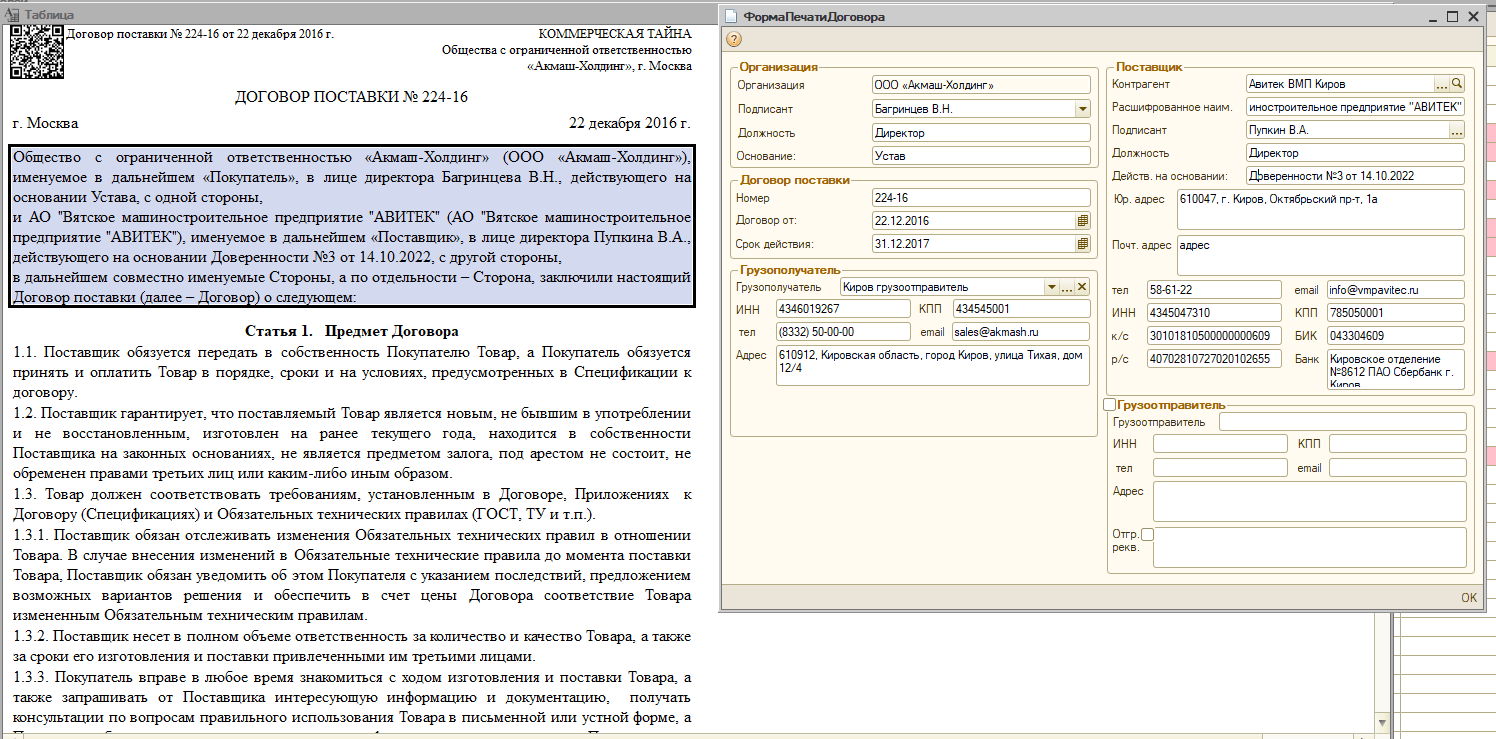The width and height of the screenshot is (1496, 739).
Task: Click the Действ. на основании field
Action: pos(1355,176)
